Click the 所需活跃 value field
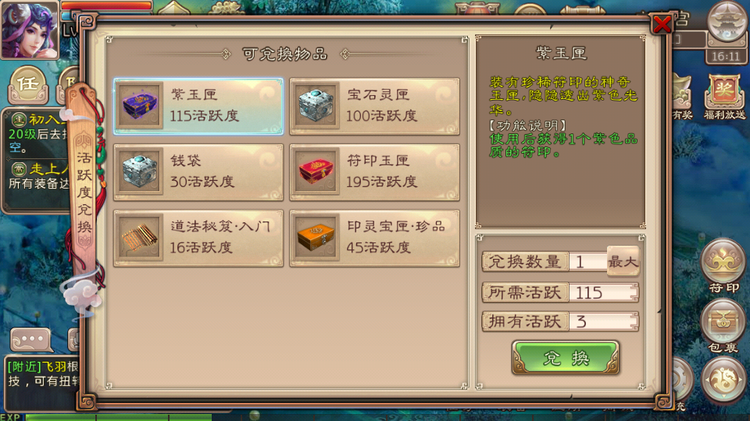This screenshot has height=421, width=750. [x=604, y=292]
